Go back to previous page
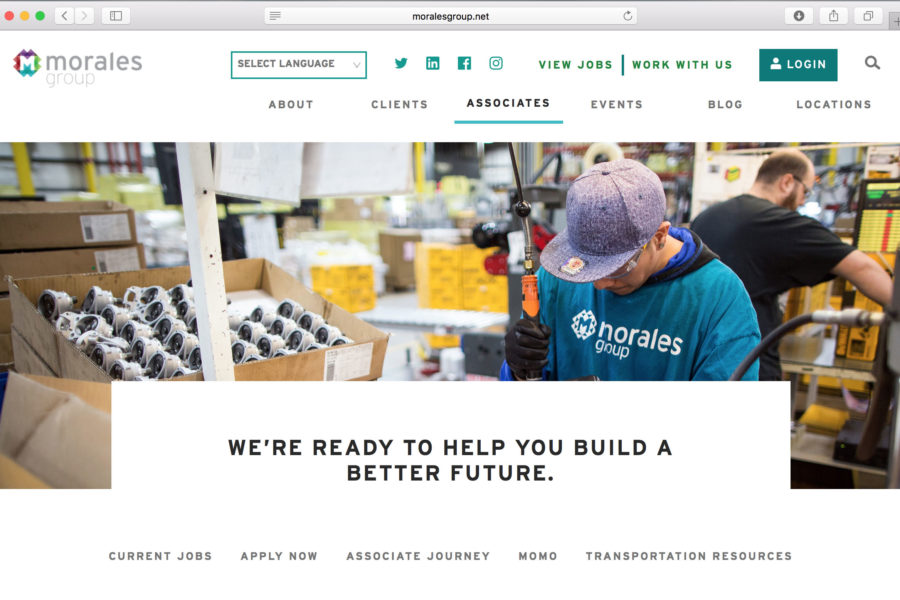Image resolution: width=900 pixels, height=600 pixels. tap(64, 16)
